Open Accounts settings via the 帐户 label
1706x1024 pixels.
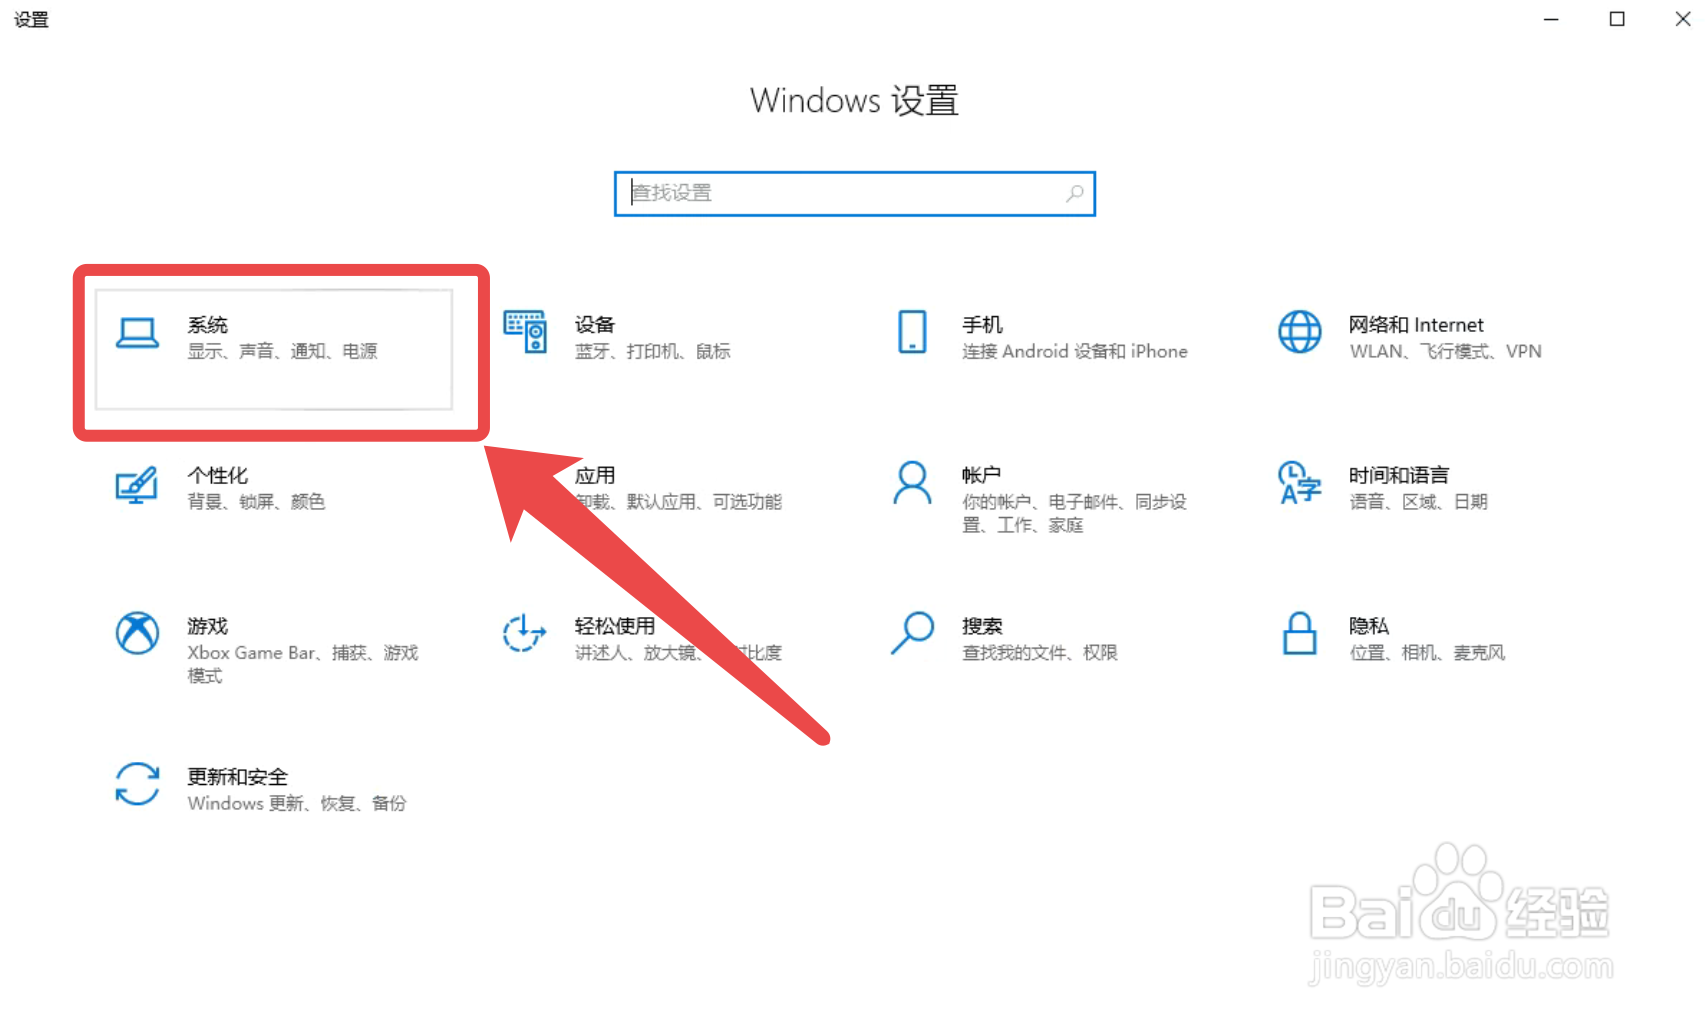[x=980, y=475]
